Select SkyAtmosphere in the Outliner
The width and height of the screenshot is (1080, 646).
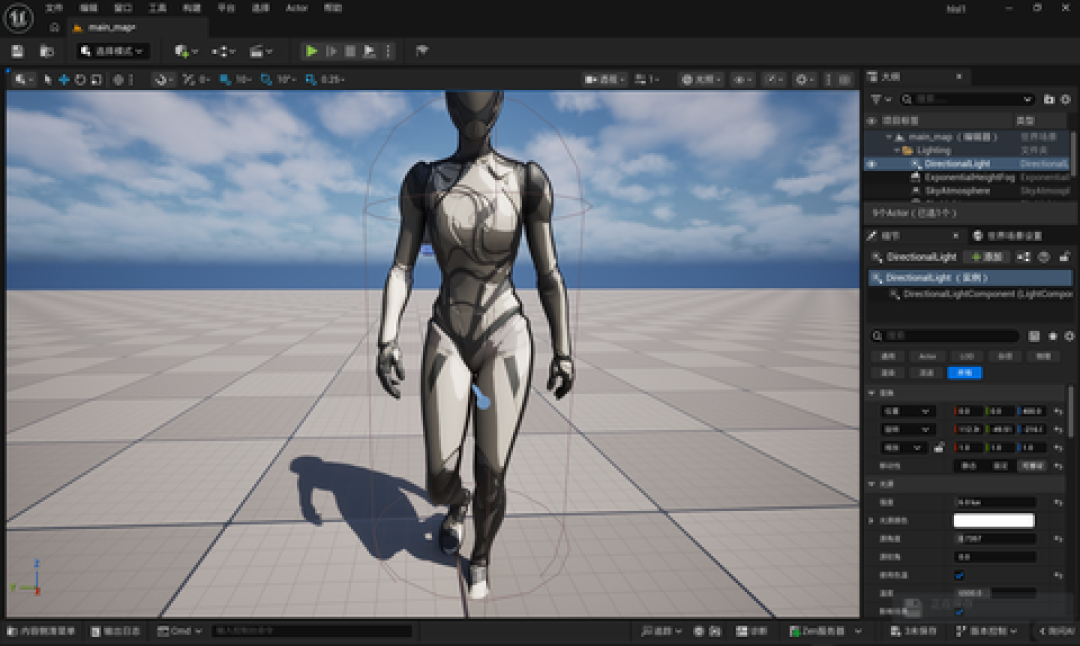(x=957, y=191)
